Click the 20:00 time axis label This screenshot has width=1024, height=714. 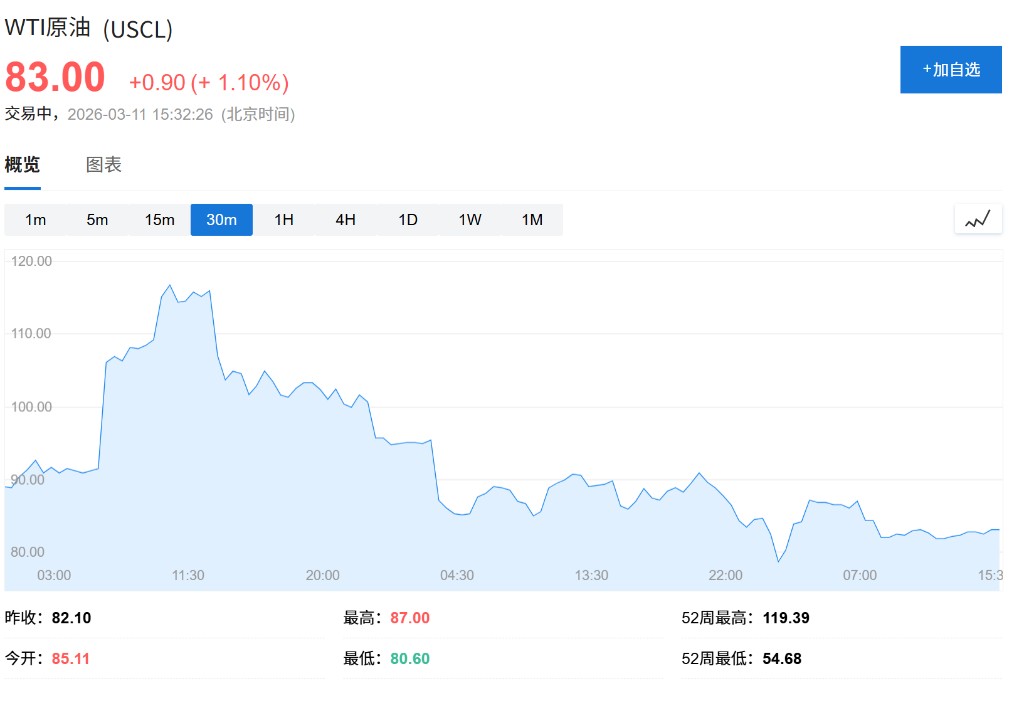322,575
